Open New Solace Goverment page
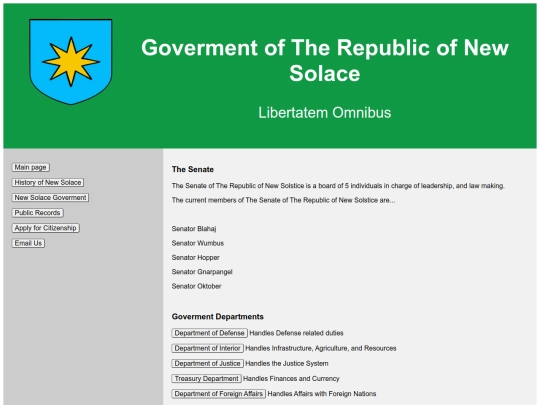Screen dimensions: 540x405 [50, 198]
